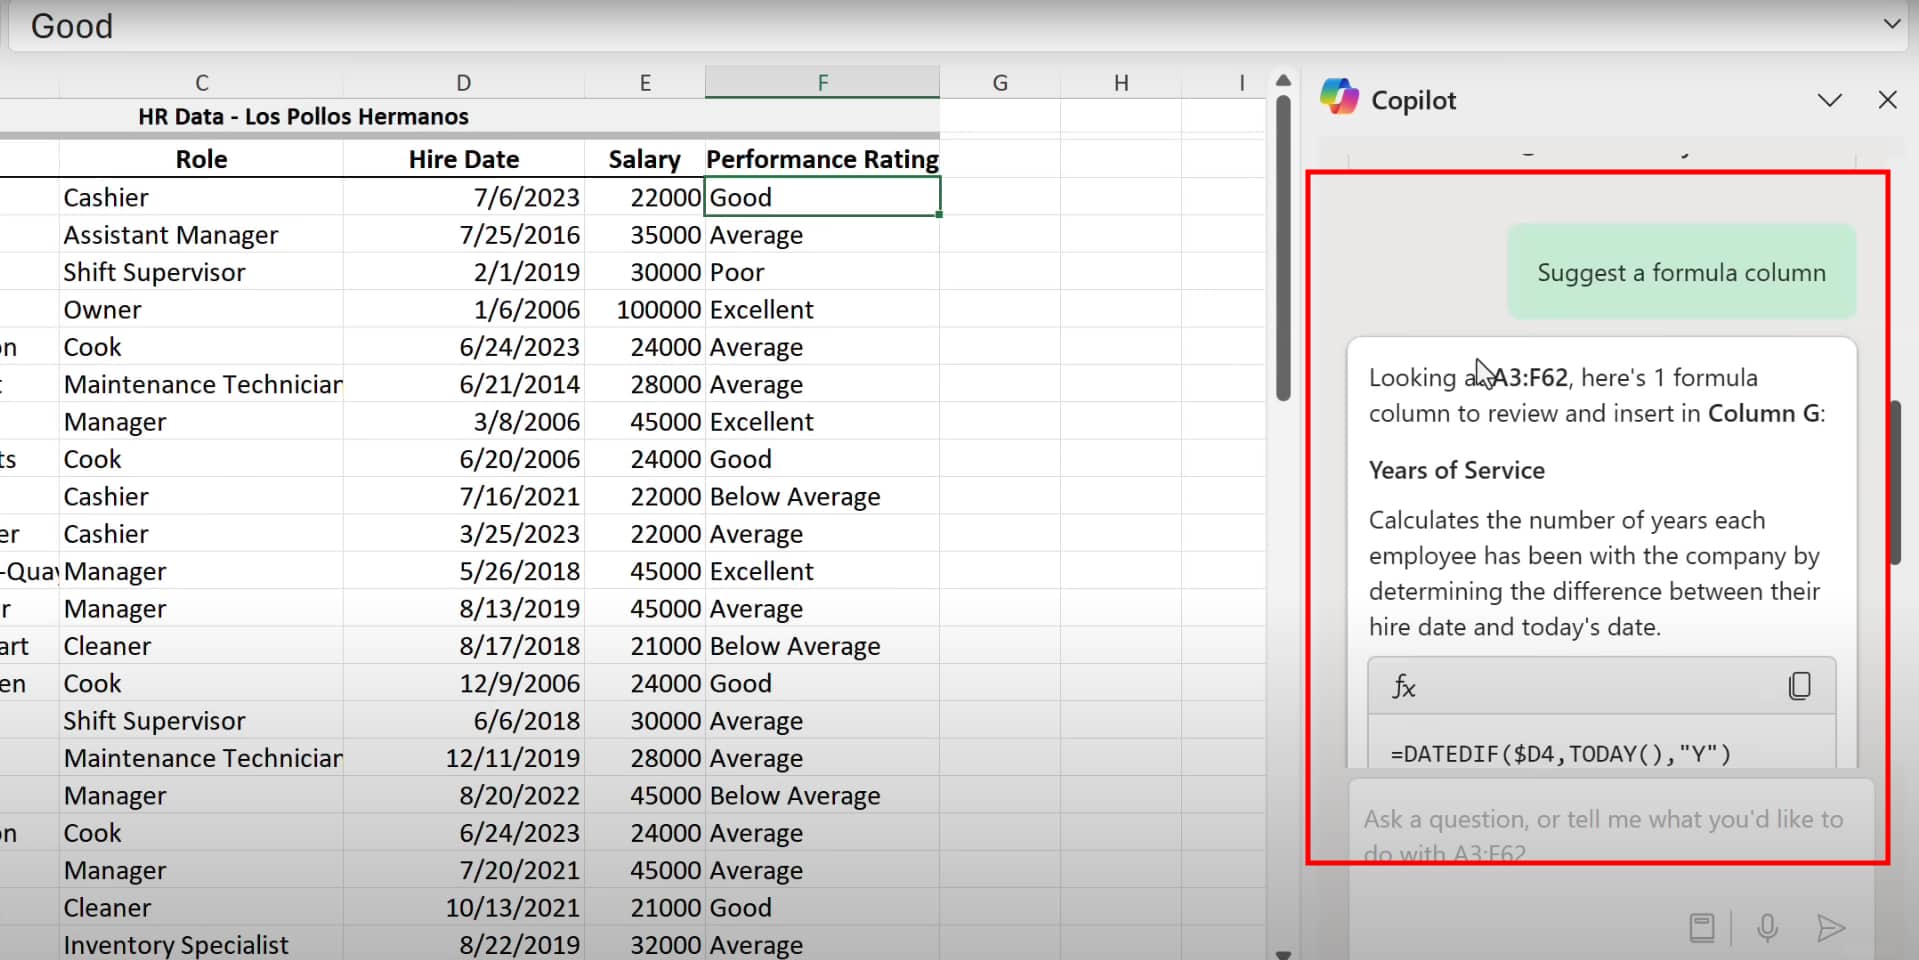Screen dimensions: 1919x960
Task: Click the Years of Service heading
Action: [1456, 470]
